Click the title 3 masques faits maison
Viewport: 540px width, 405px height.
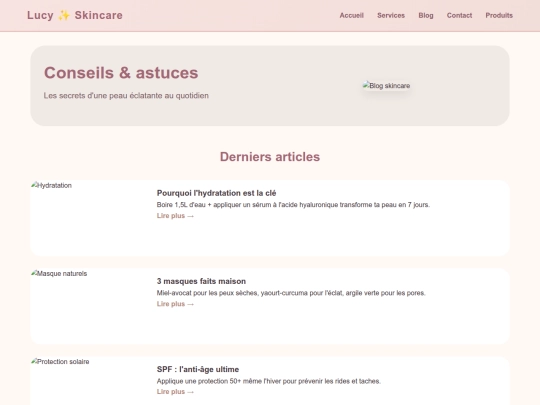[201, 281]
